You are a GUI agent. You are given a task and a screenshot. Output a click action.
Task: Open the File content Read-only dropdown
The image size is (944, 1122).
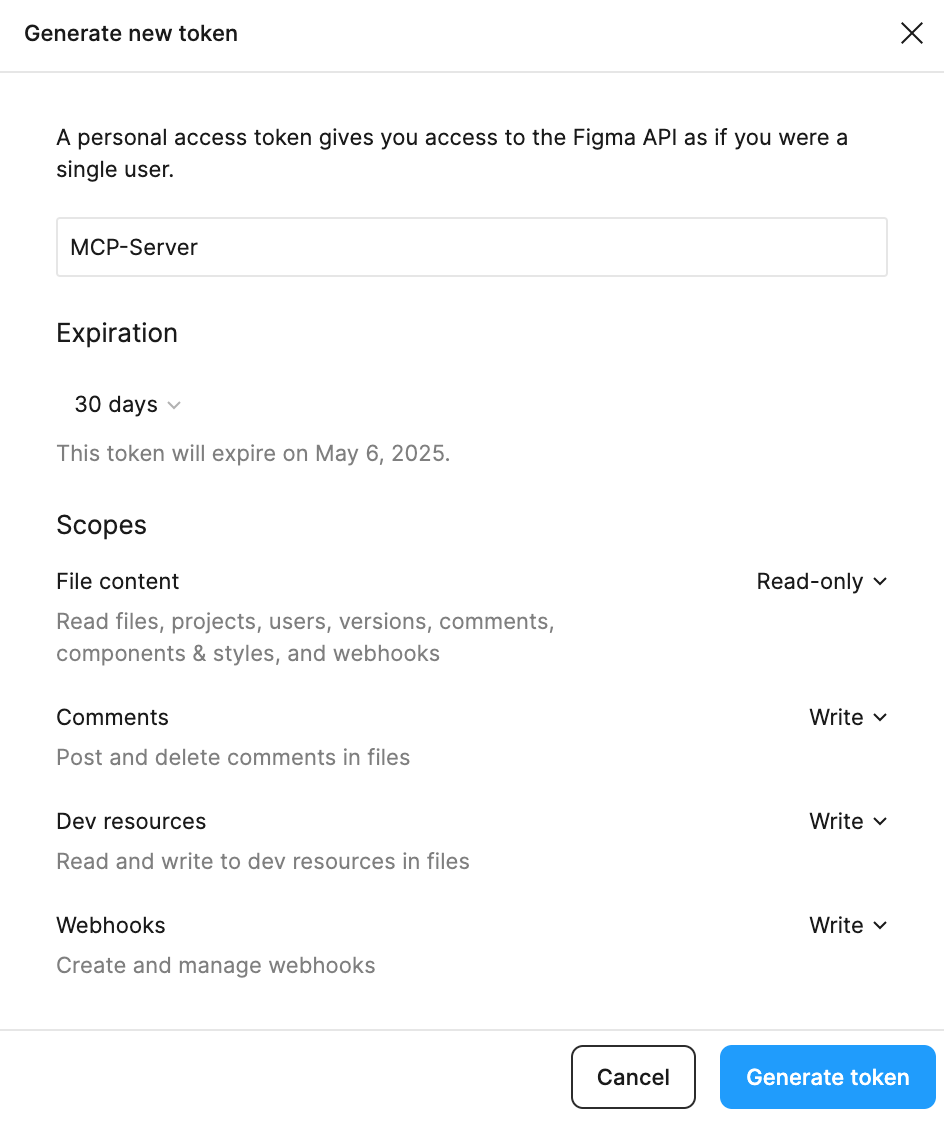(x=821, y=582)
